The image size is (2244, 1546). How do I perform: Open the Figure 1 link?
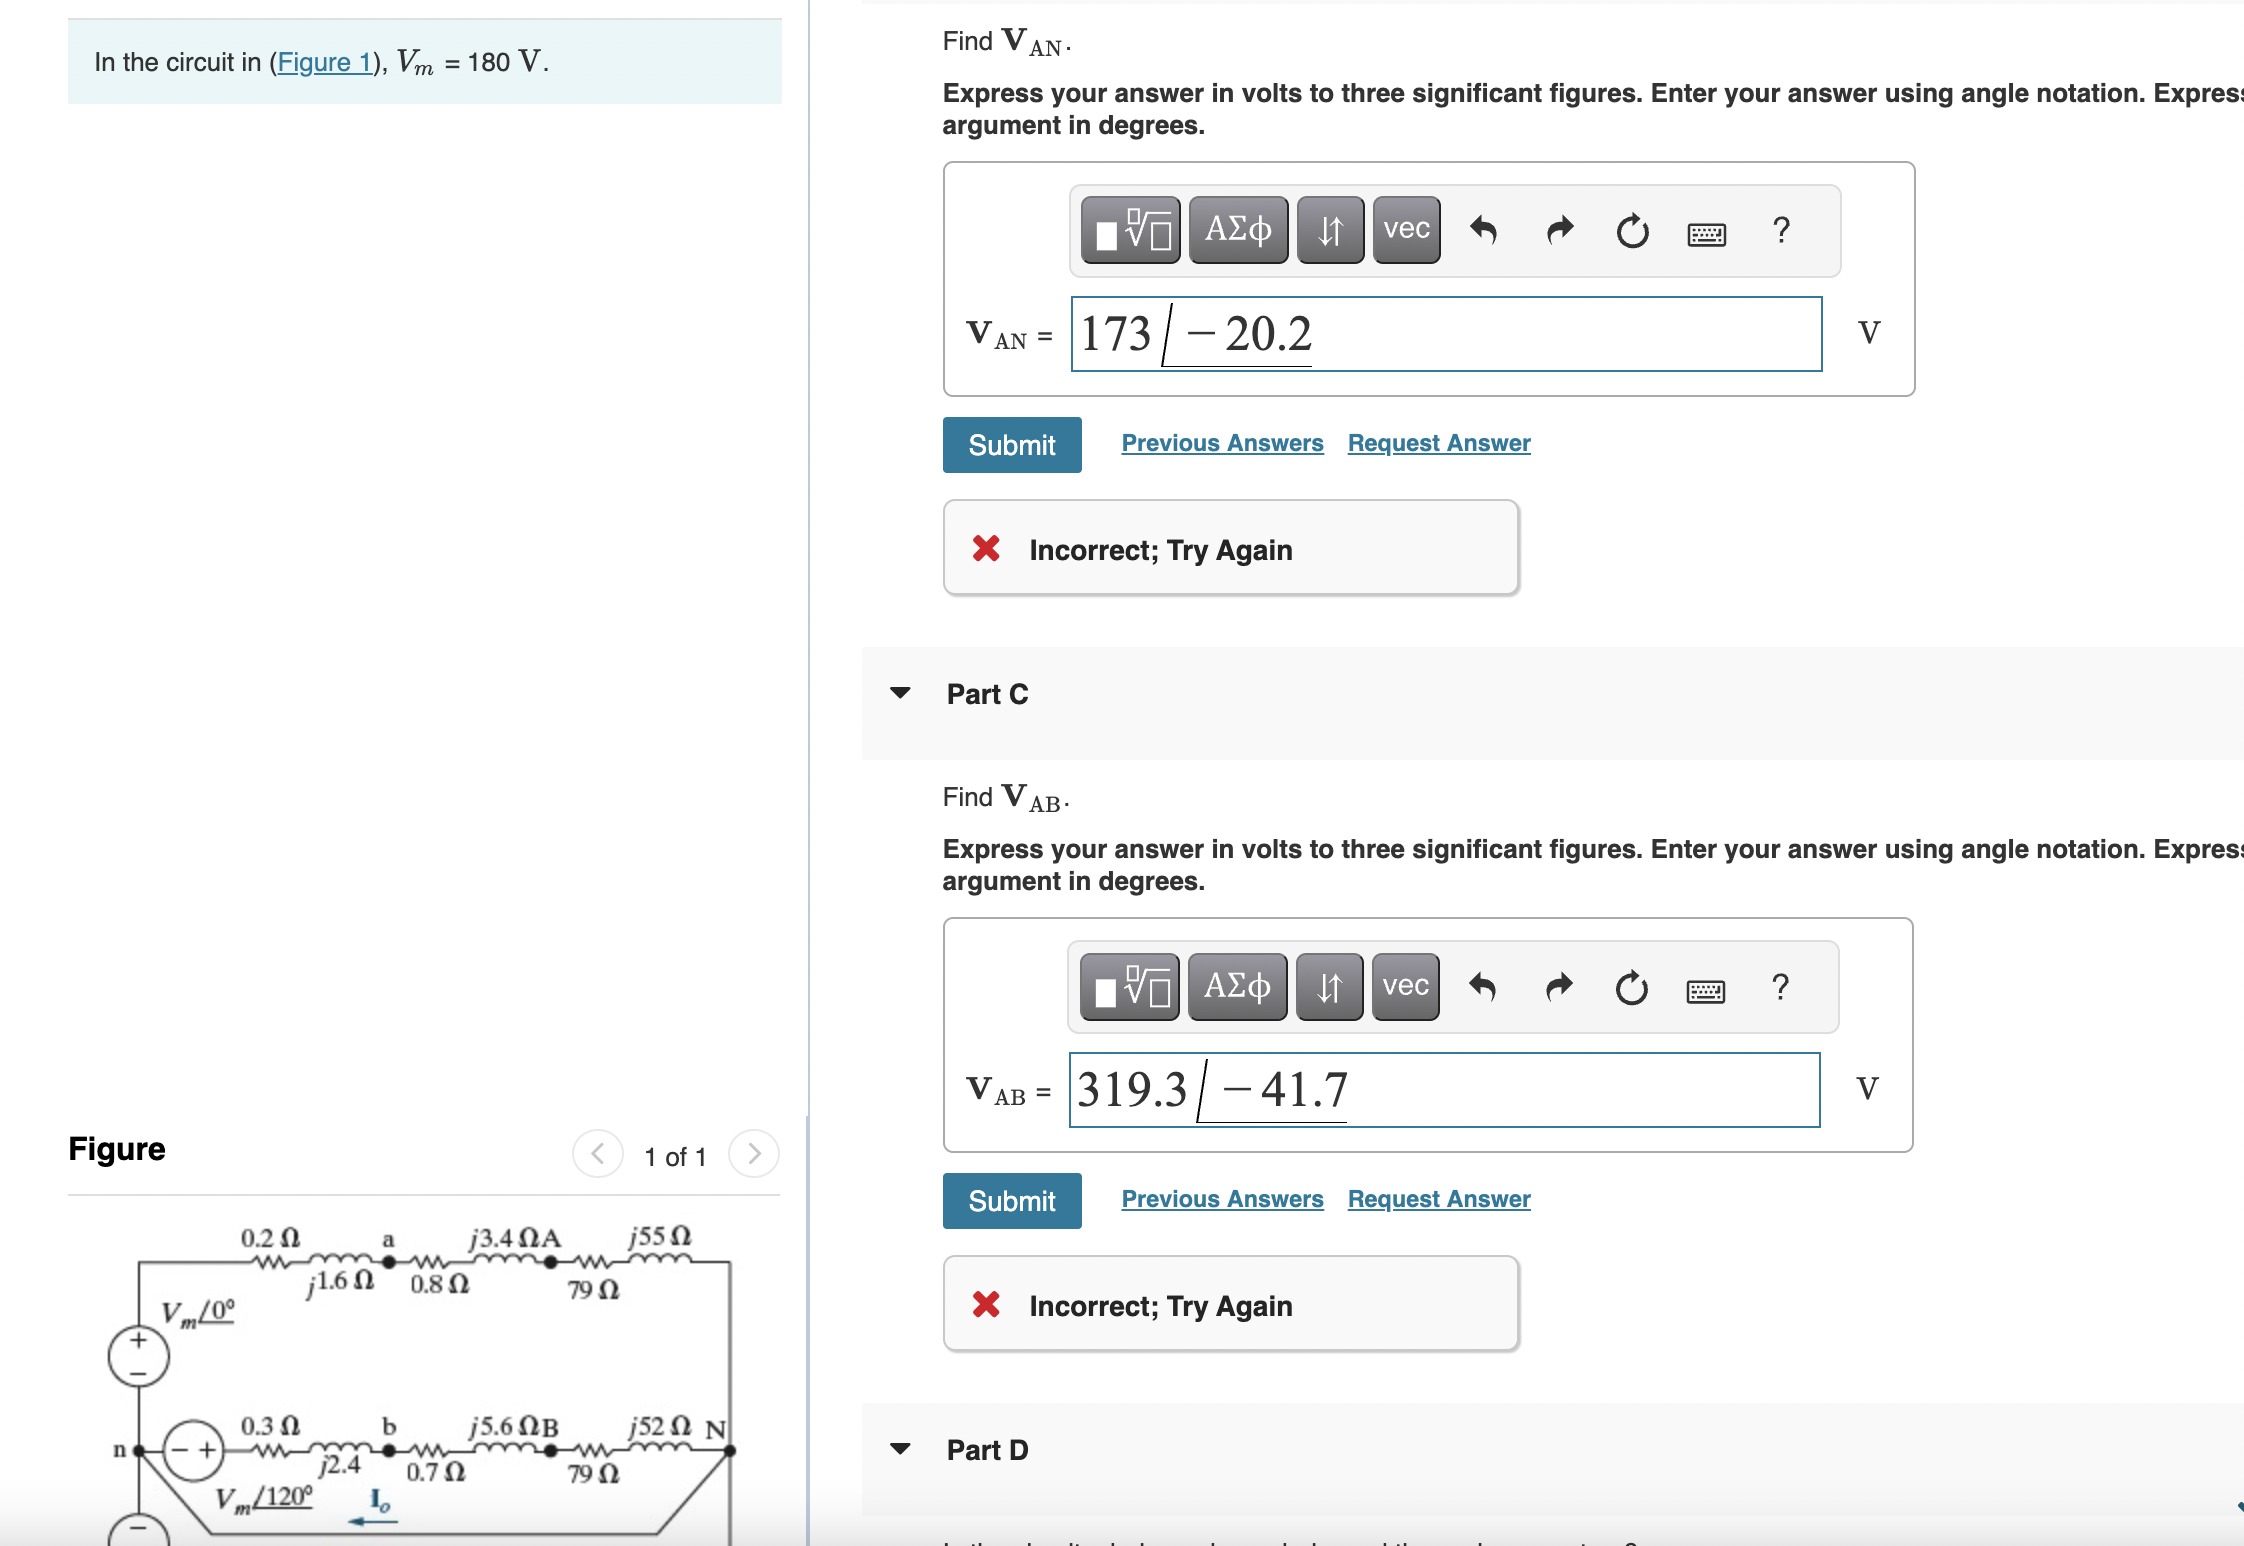tap(325, 62)
